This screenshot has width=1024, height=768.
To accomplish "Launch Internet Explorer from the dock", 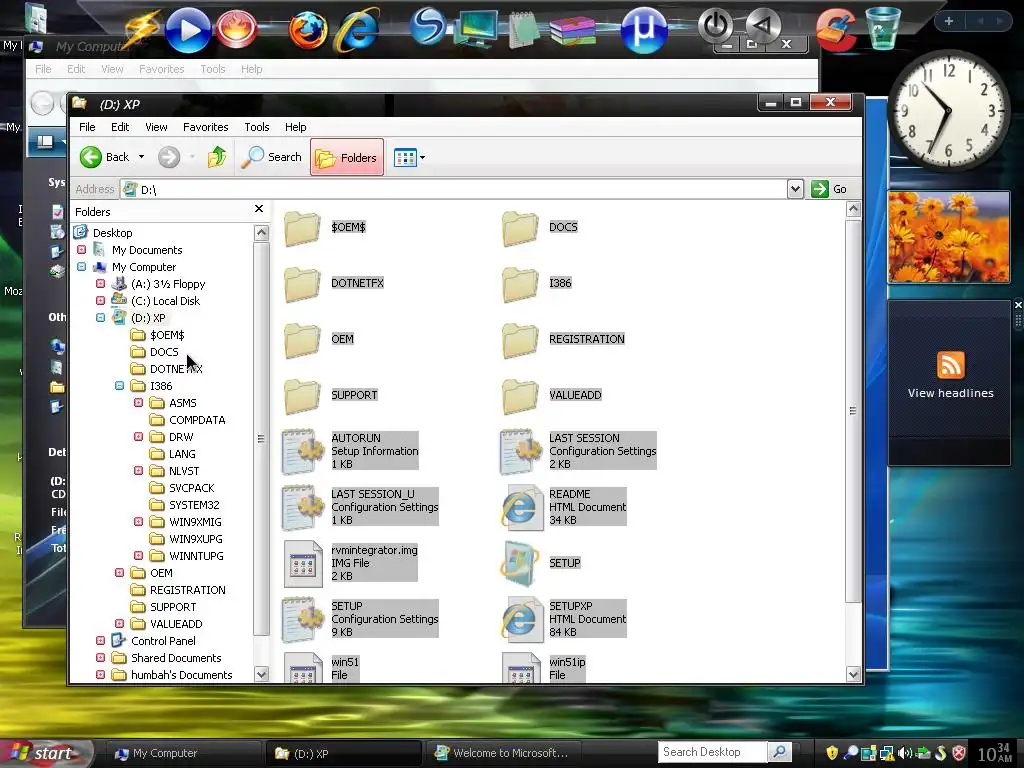I will click(357, 30).
